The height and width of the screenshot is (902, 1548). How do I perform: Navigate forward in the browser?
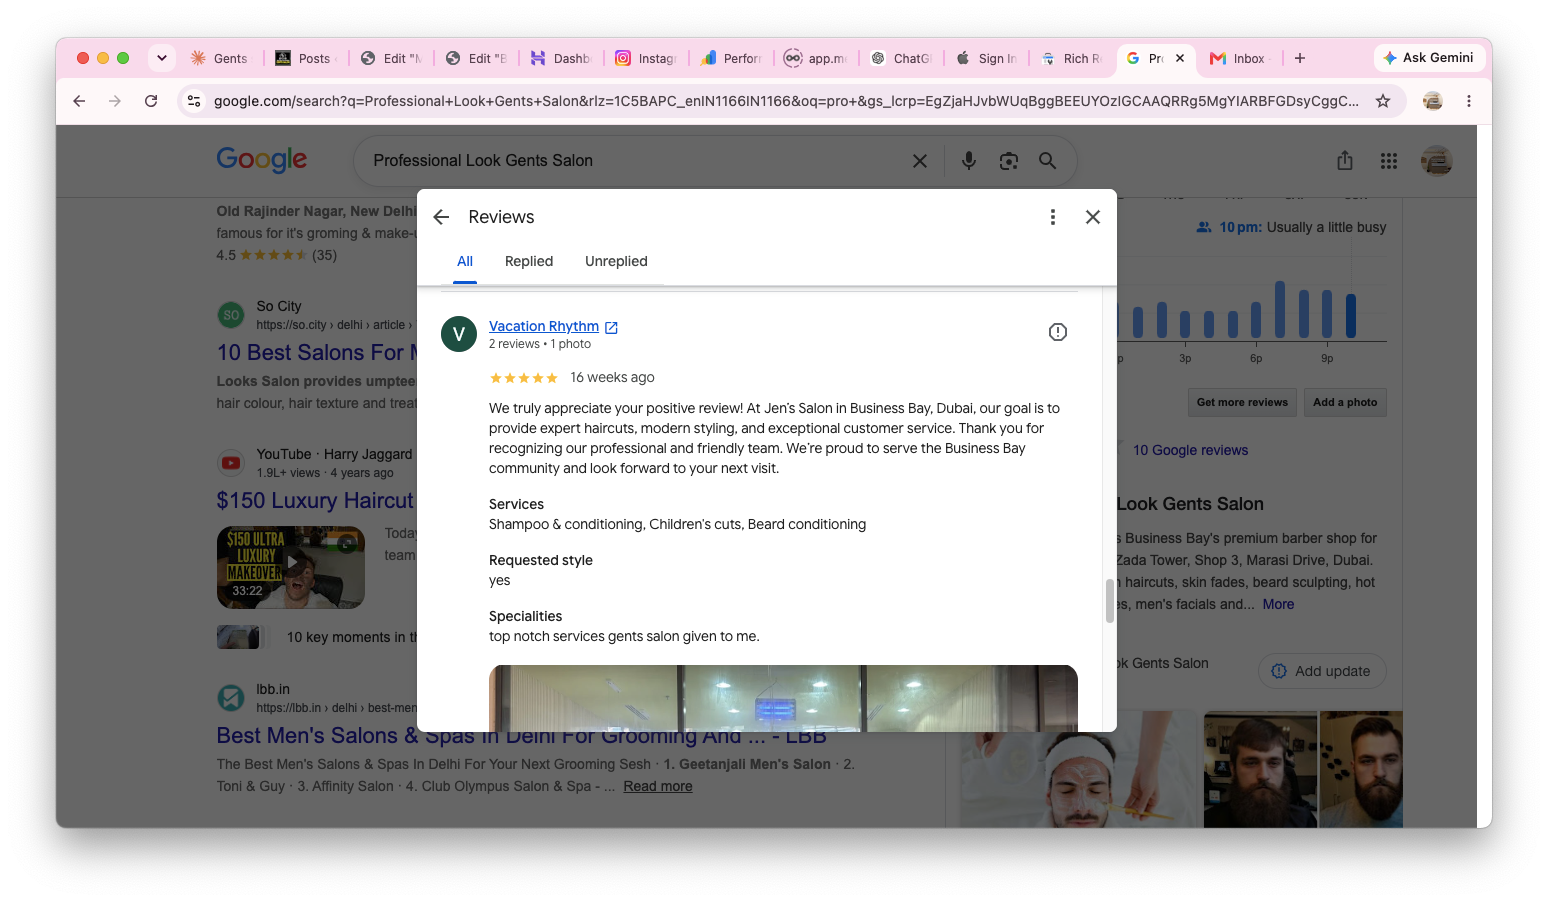coord(115,101)
